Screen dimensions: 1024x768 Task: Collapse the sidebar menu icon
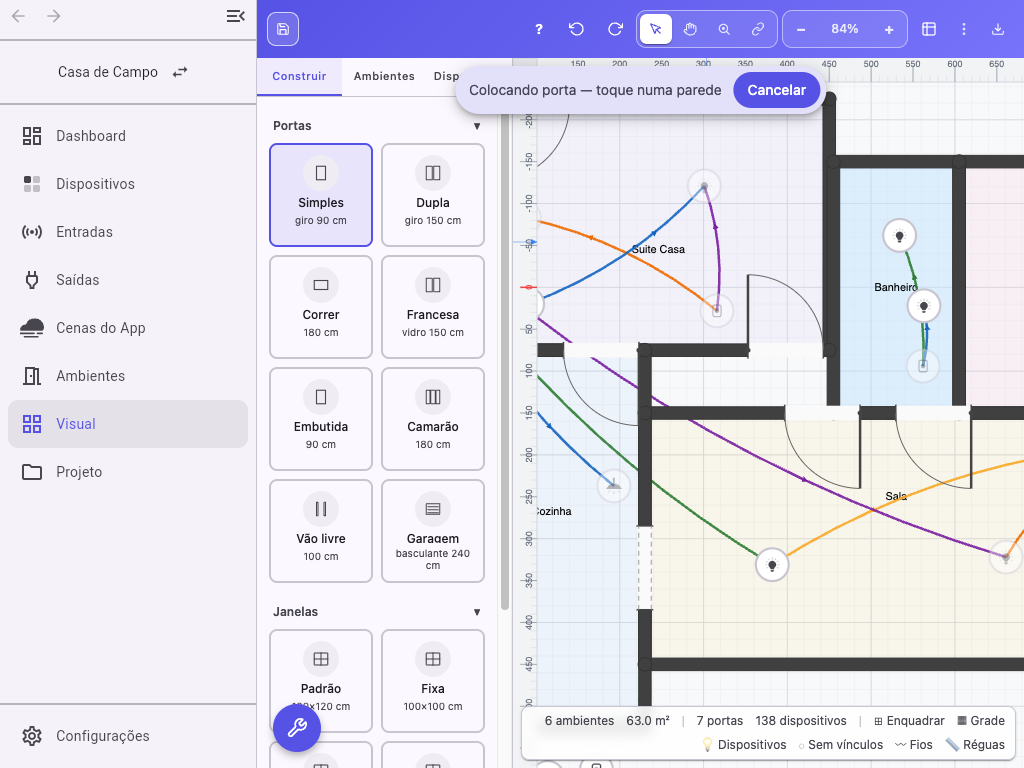[x=236, y=16]
